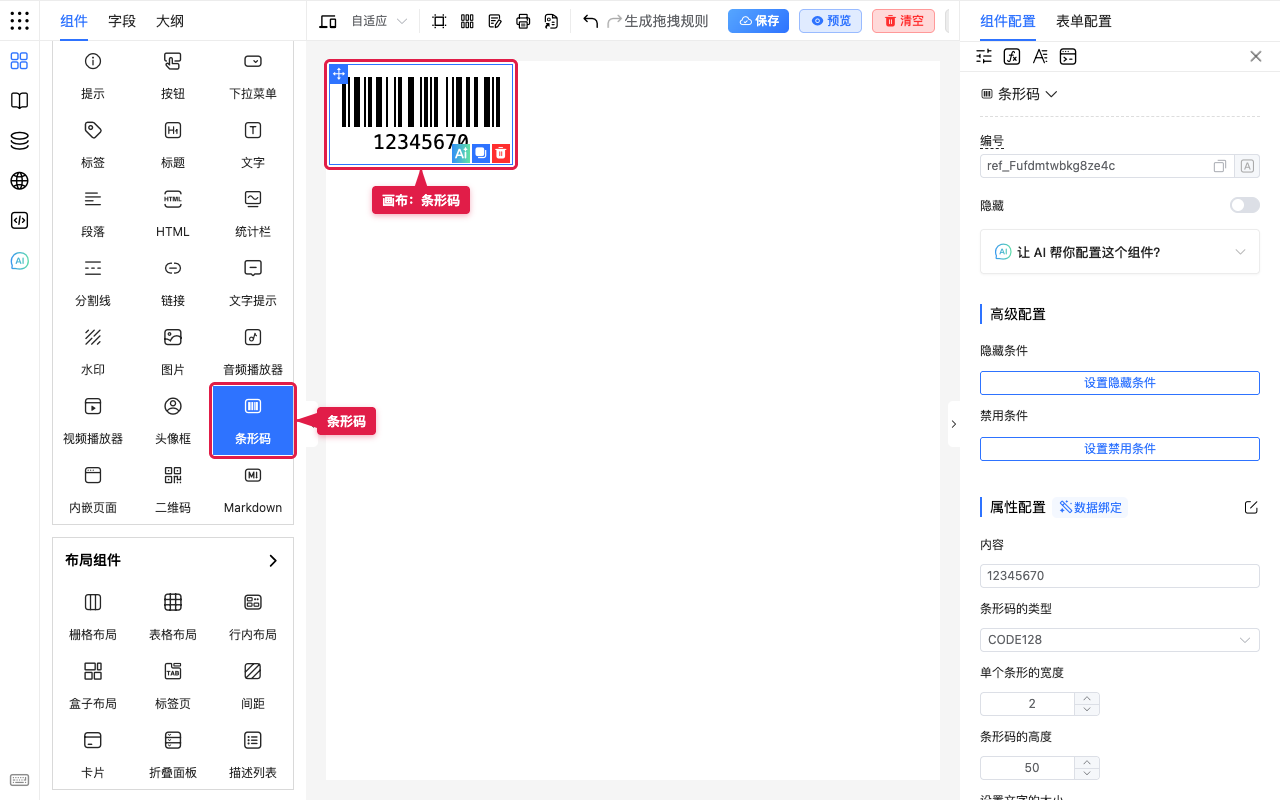Select the Markdown component
1280x800 pixels.
[253, 489]
